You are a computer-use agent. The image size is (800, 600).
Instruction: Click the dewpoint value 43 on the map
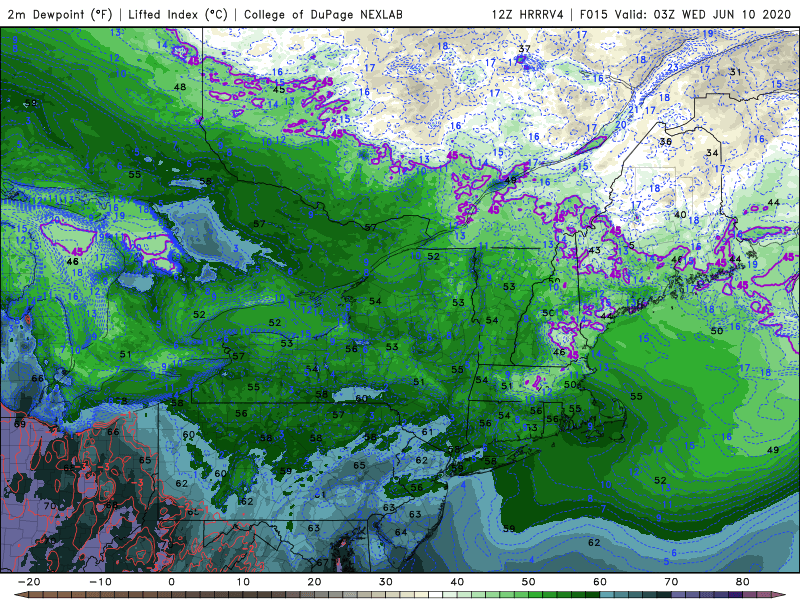coord(594,250)
